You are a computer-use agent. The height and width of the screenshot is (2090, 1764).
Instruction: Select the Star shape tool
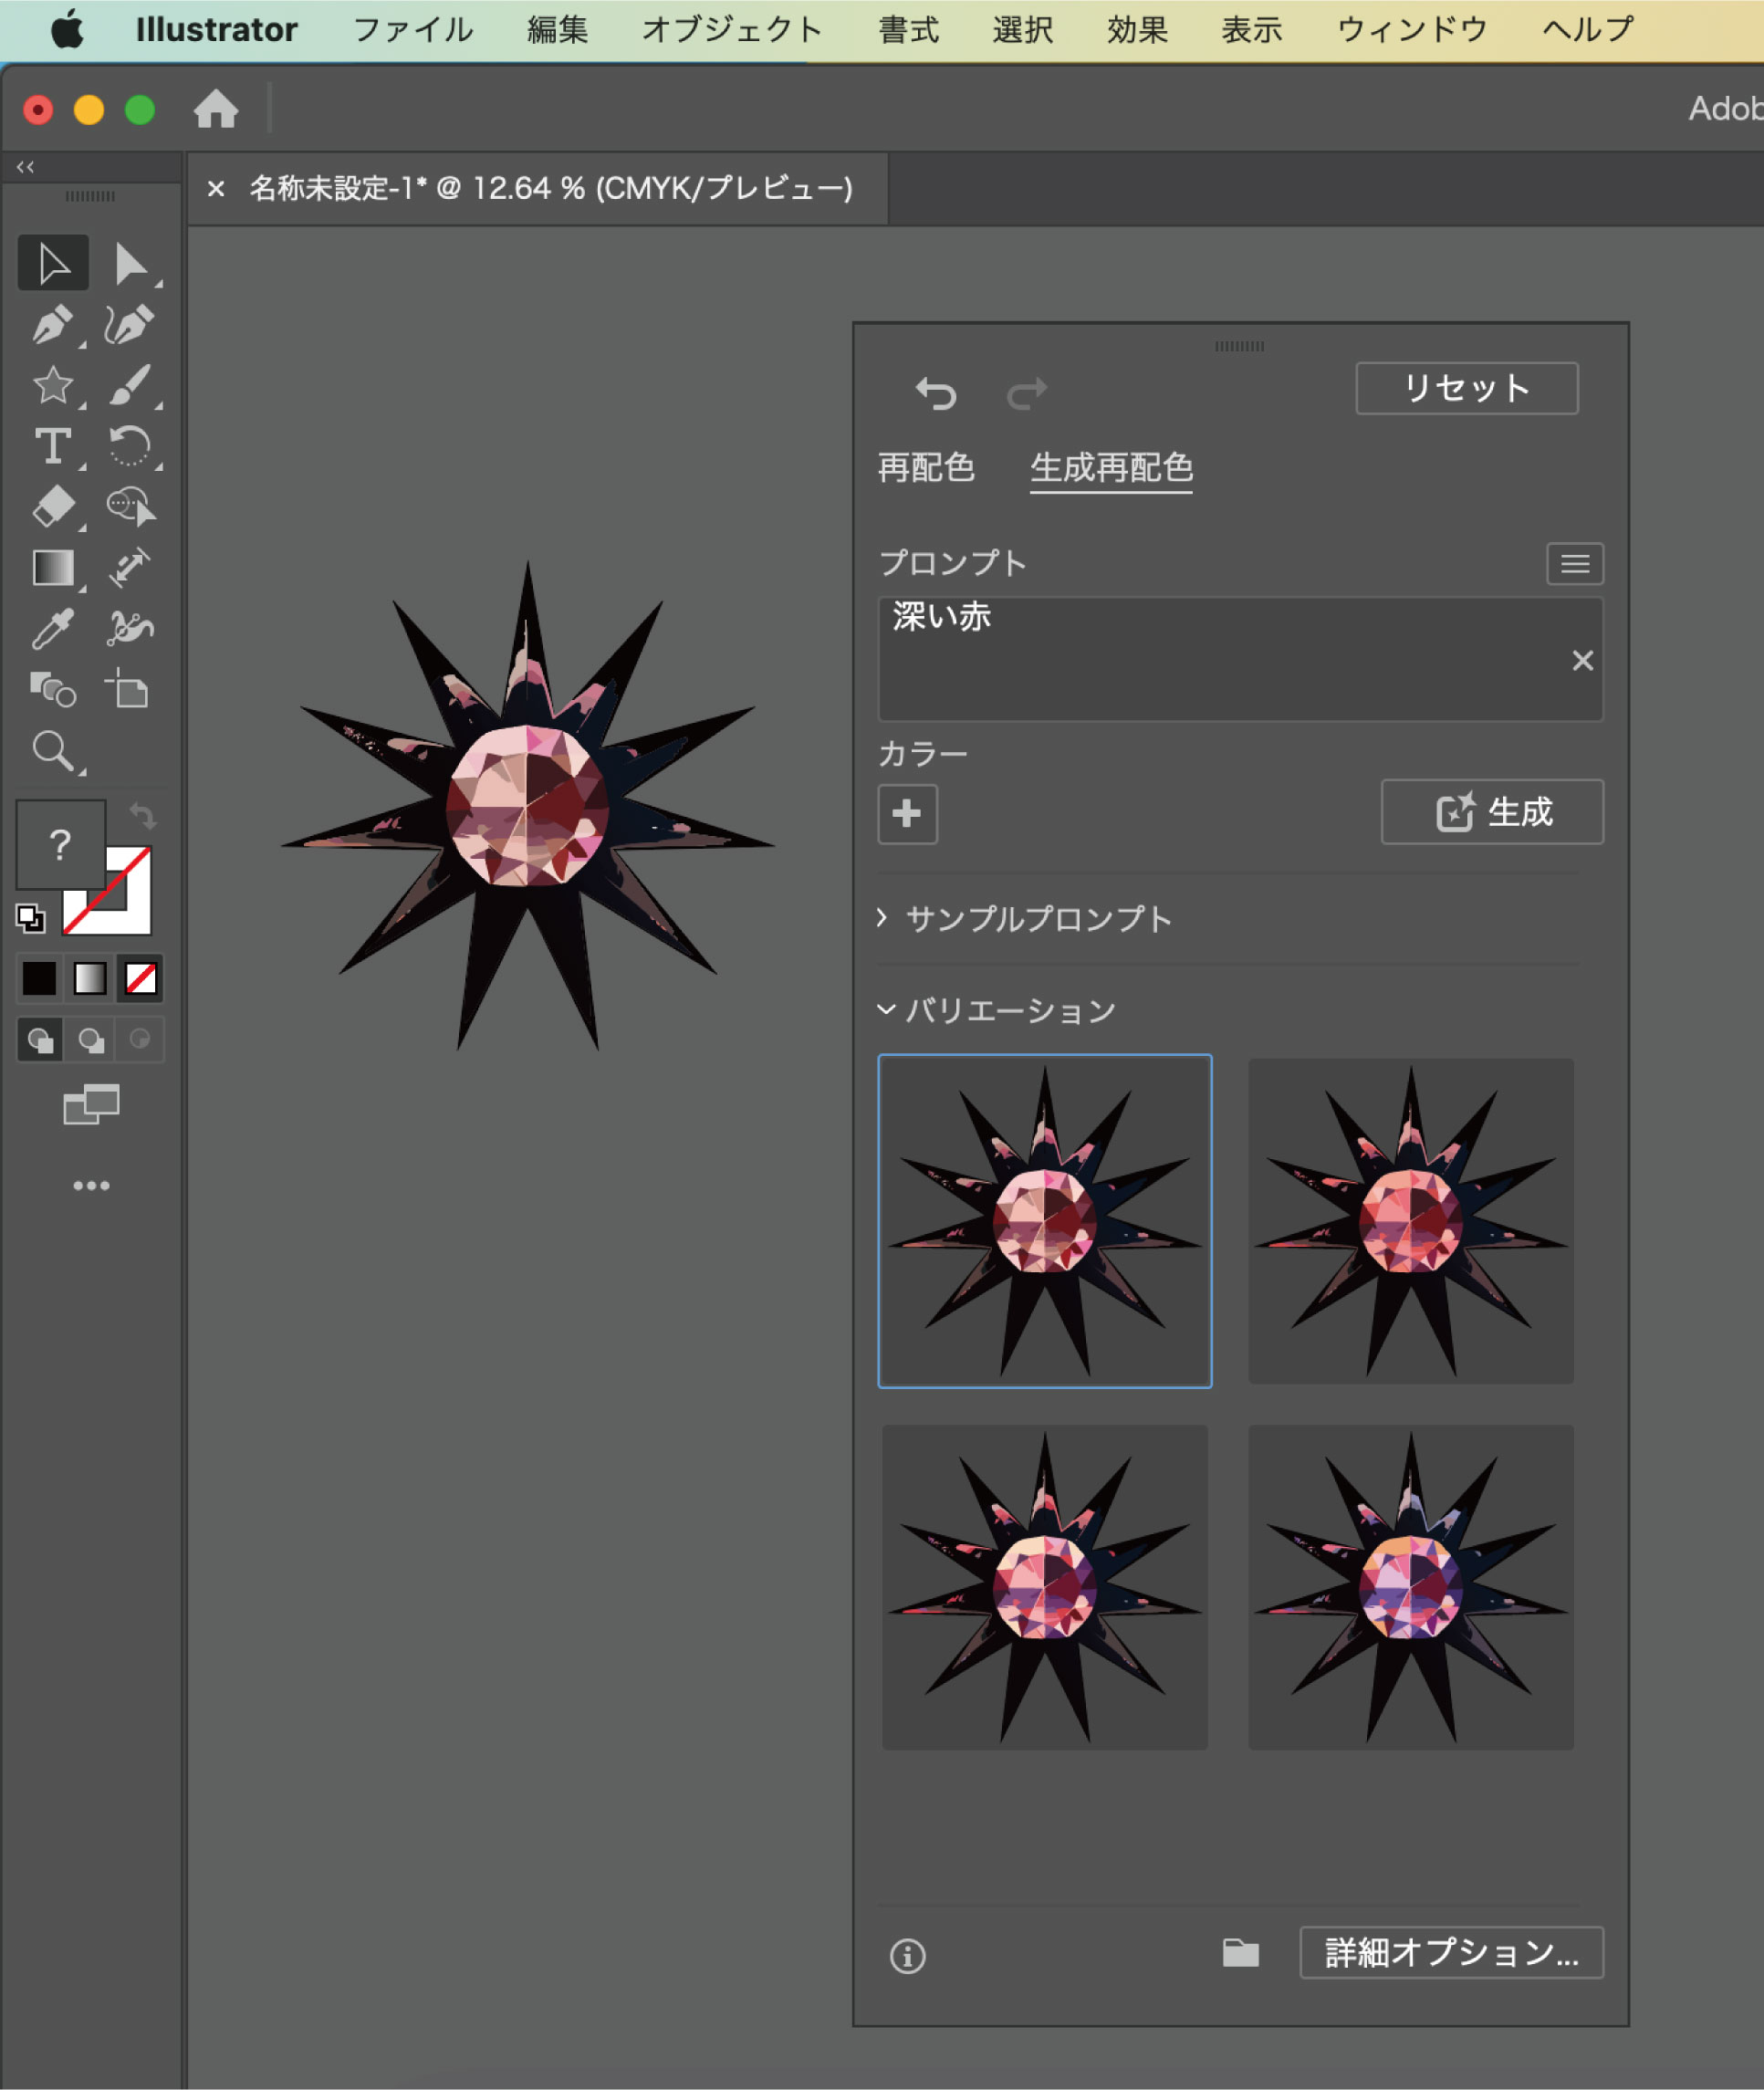point(52,386)
